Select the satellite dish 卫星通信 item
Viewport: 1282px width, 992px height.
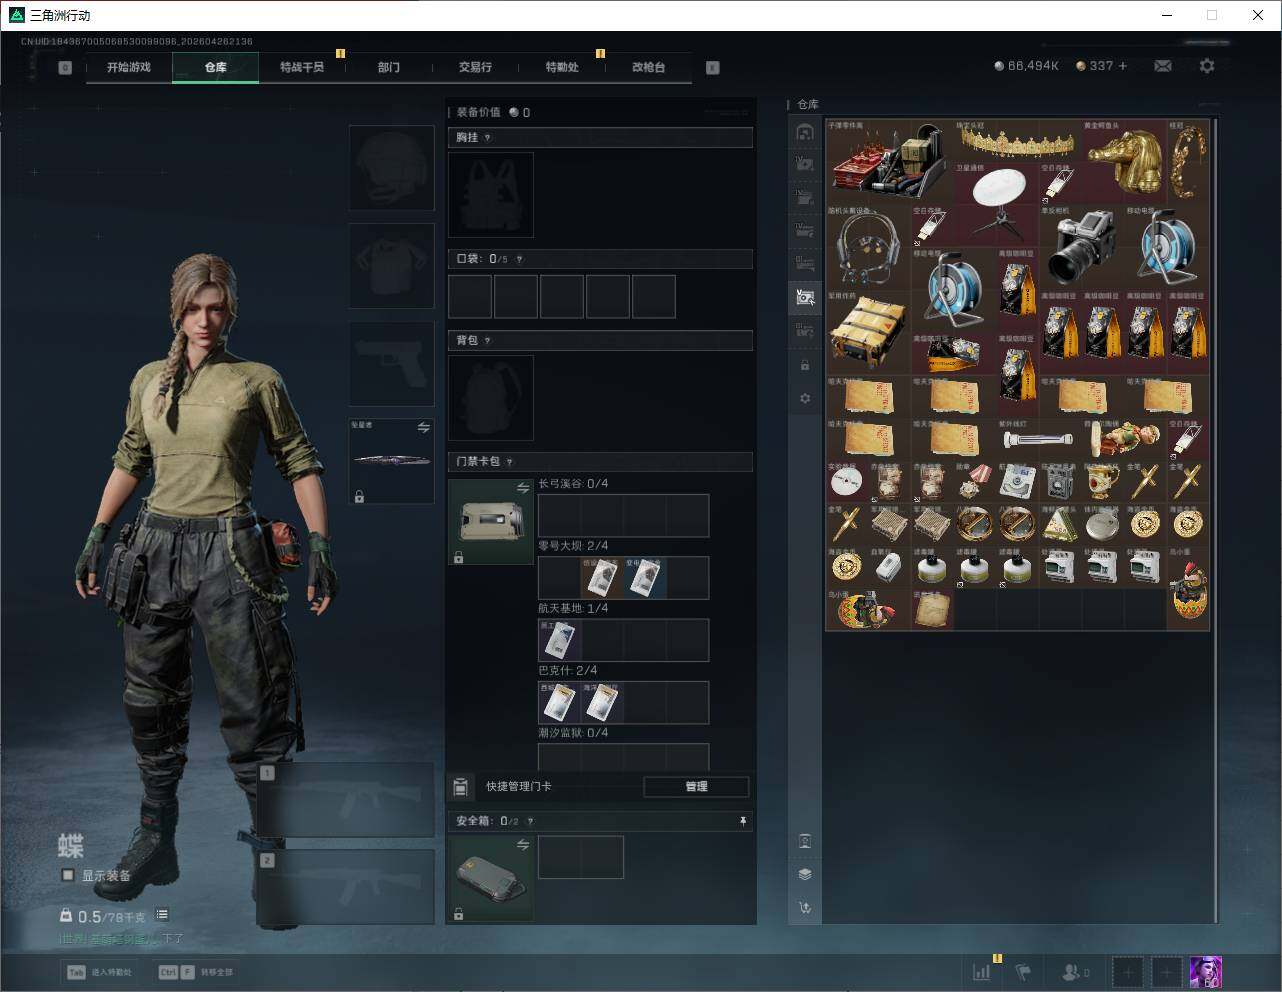tap(997, 206)
